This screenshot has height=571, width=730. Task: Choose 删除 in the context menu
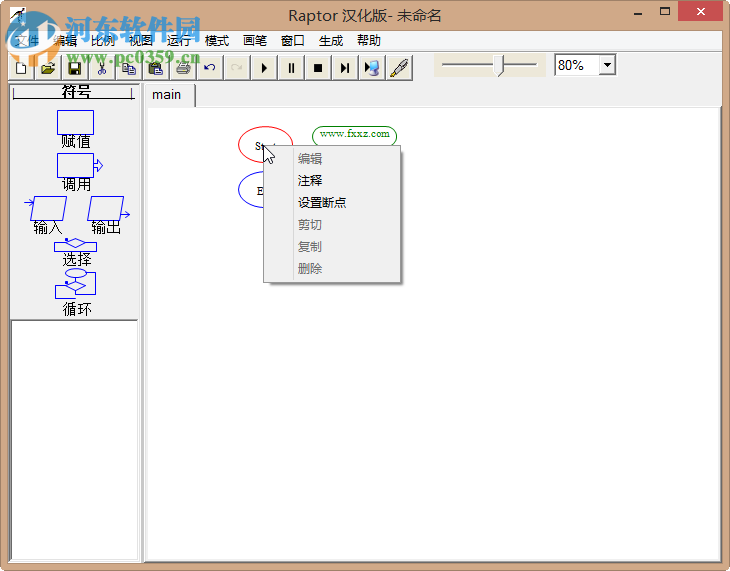[x=332, y=269]
